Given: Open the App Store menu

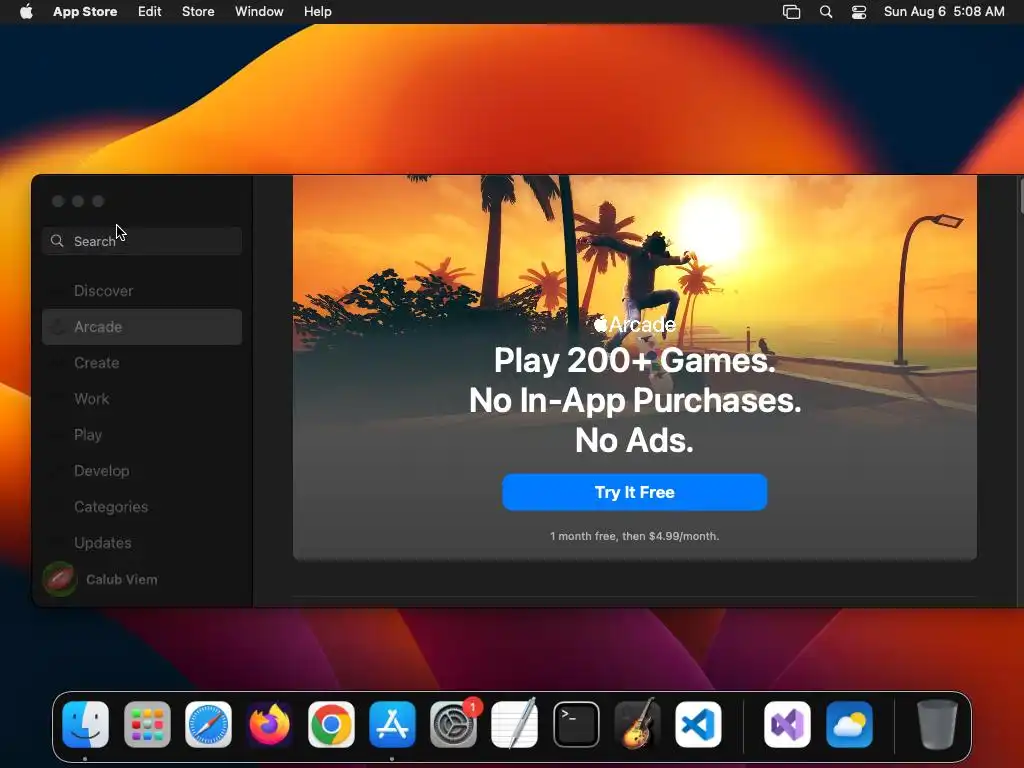Looking at the screenshot, I should pos(85,12).
